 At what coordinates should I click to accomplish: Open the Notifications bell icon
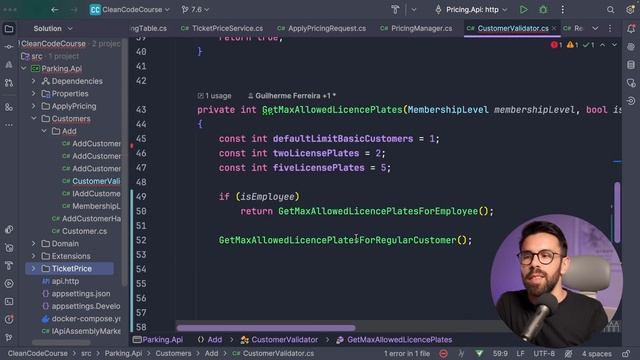(x=631, y=29)
